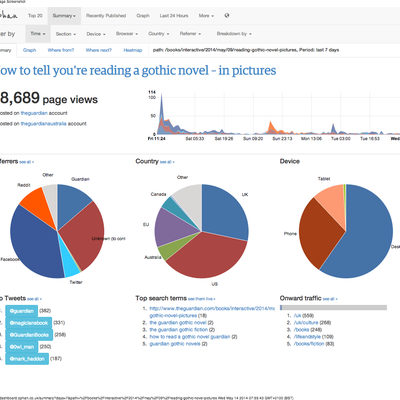The height and width of the screenshot is (400, 400).
Task: Click see them live next to search terms
Action: coord(202,299)
